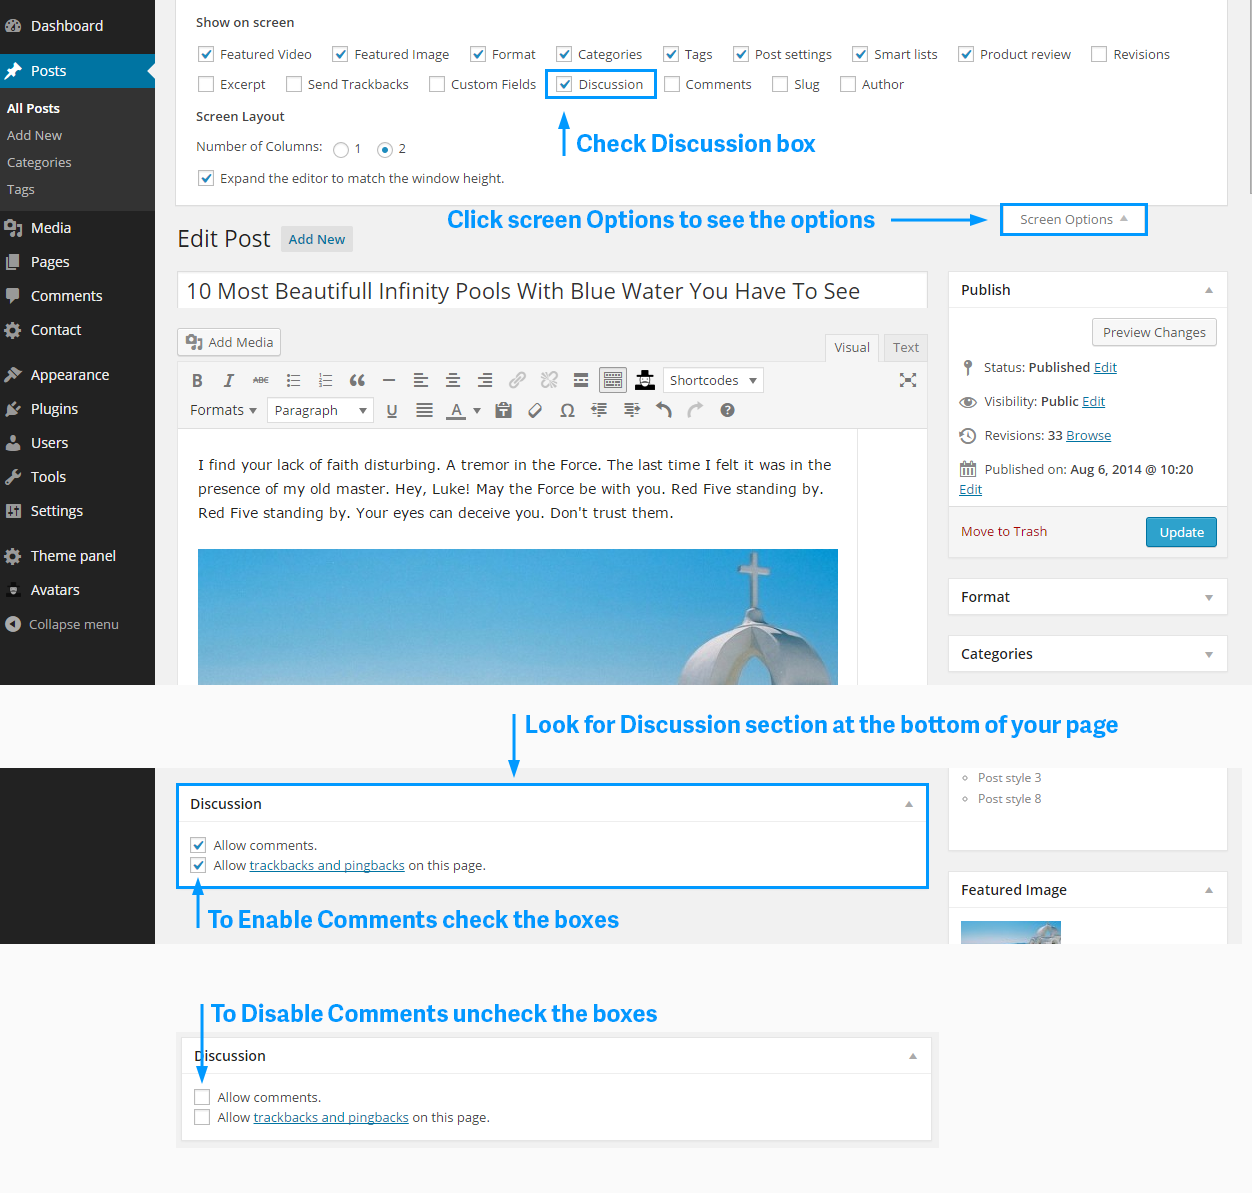Enter distraction-free fullscreen writing mode

click(908, 380)
